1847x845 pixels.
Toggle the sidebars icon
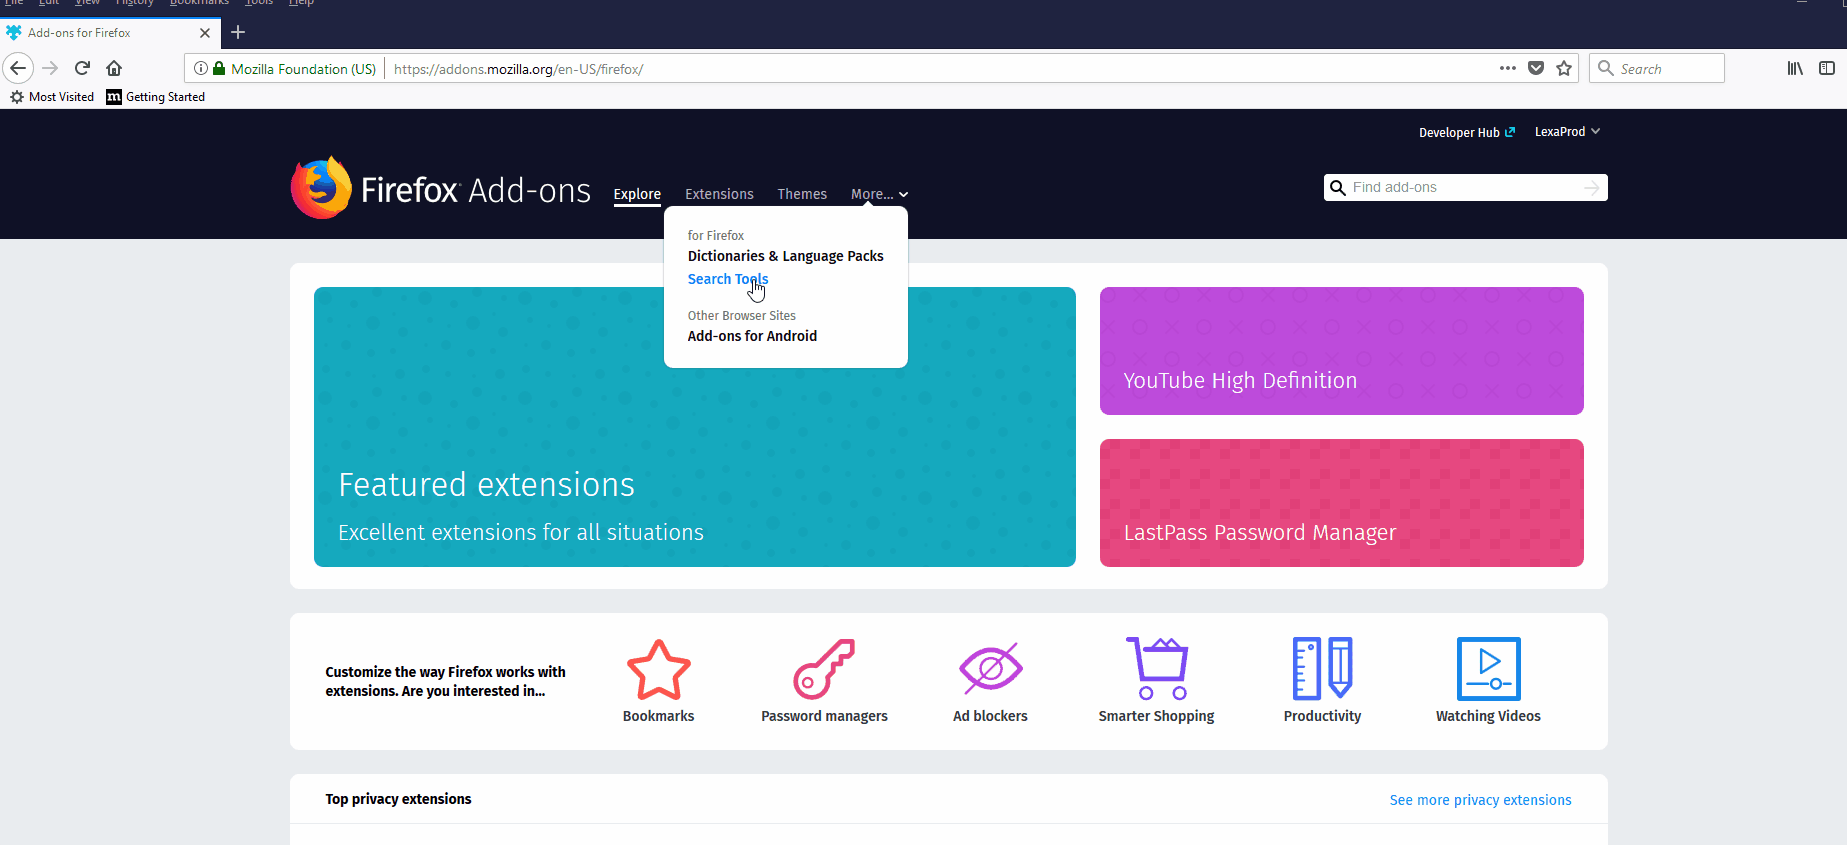[1827, 68]
